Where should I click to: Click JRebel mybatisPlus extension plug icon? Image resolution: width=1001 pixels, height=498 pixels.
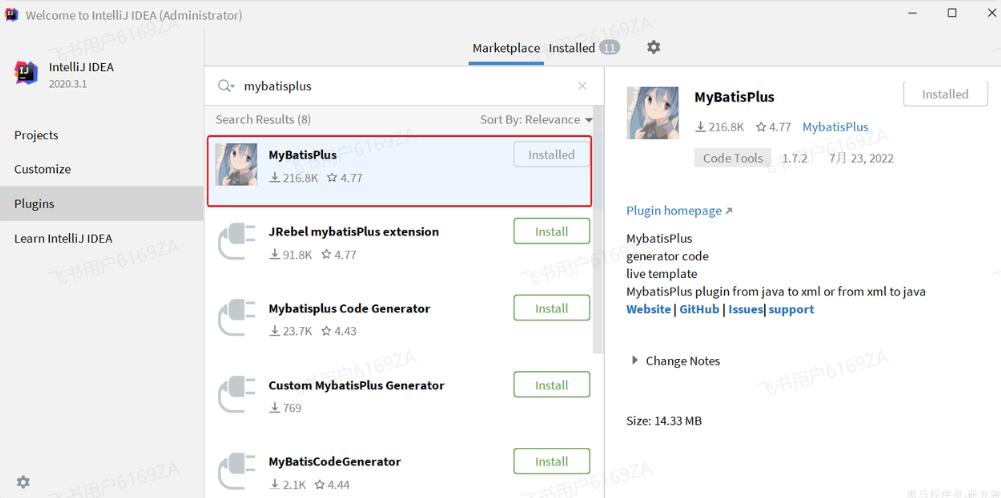coord(236,242)
